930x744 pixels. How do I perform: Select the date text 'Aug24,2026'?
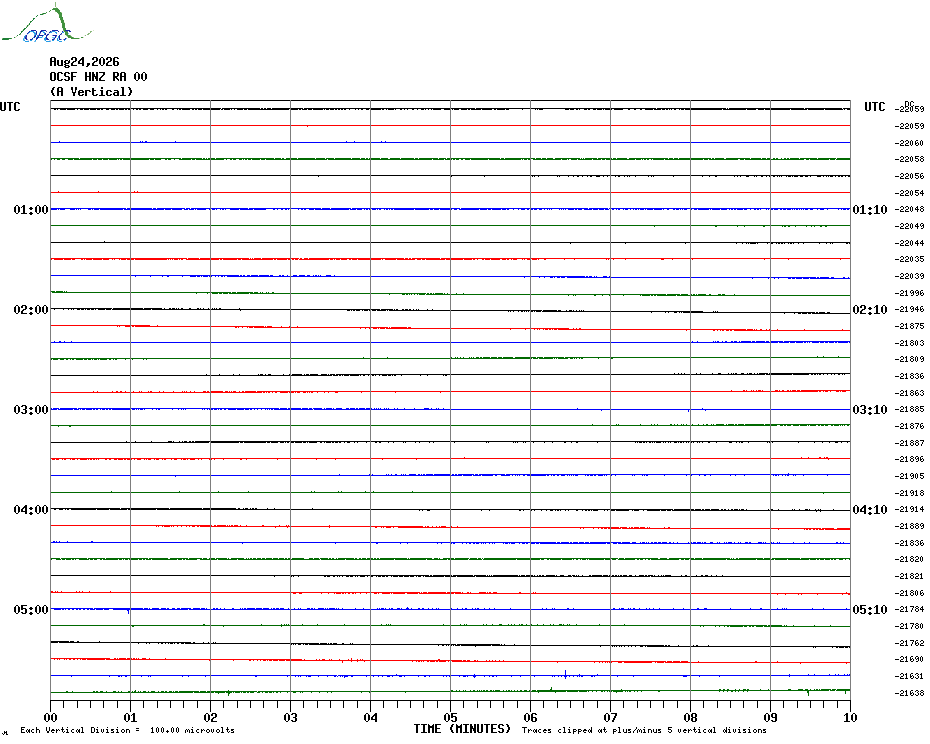click(x=84, y=62)
